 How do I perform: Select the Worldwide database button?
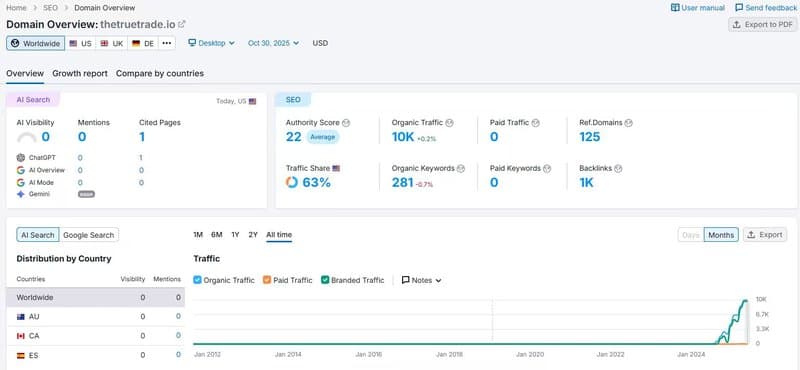click(x=36, y=43)
